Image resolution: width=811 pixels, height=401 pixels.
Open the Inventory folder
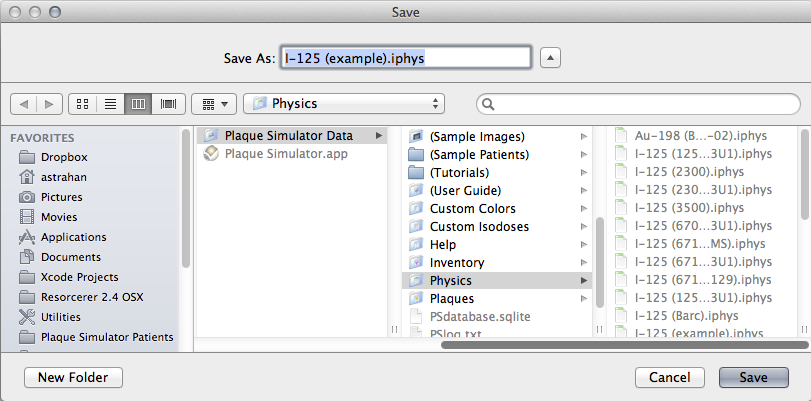457,263
